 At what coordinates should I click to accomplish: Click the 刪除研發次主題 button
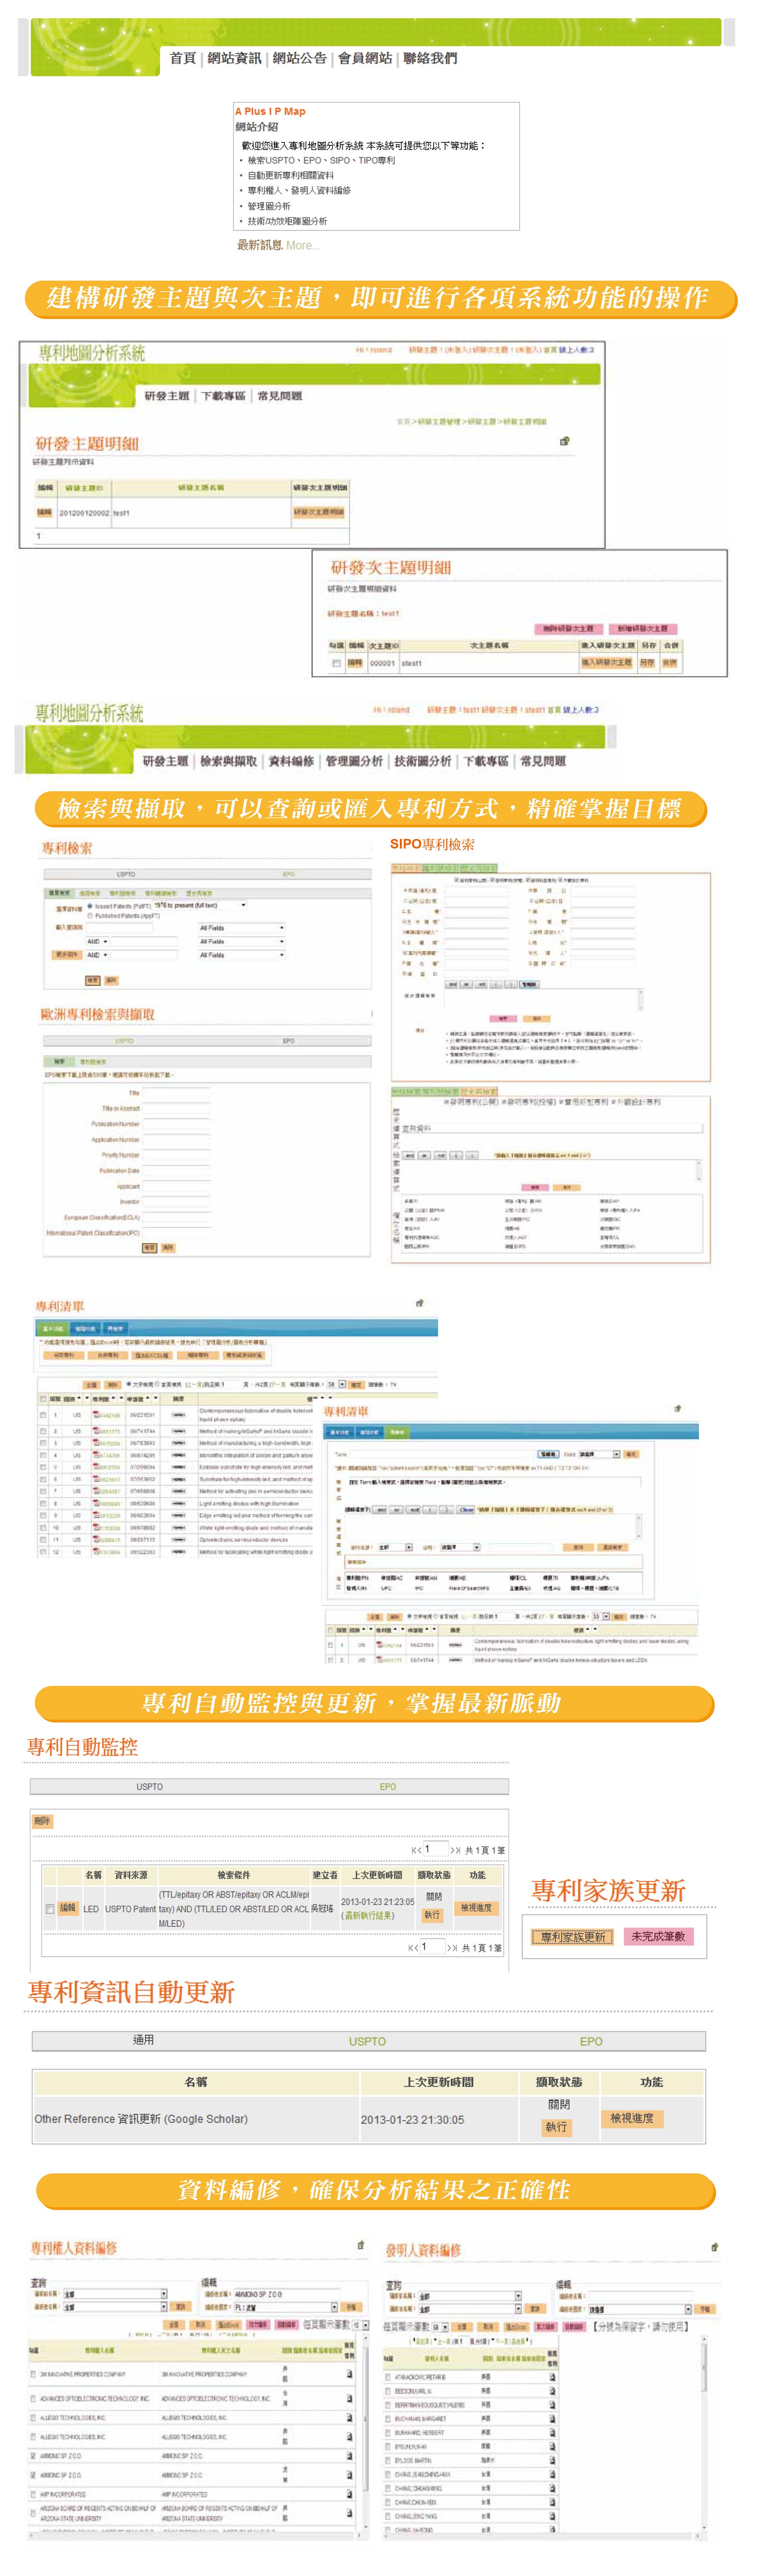click(568, 629)
